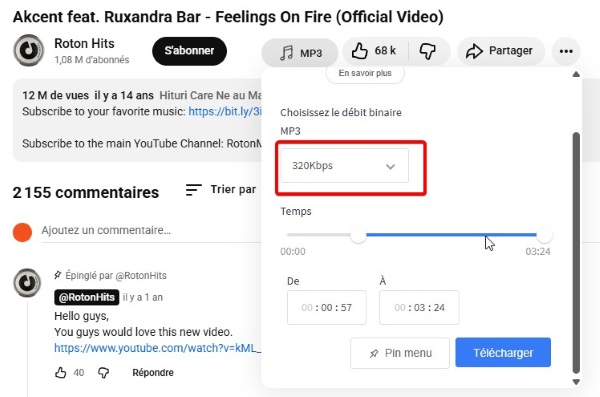The width and height of the screenshot is (600, 397).
Task: Click the '2 155 commentaires' heading
Action: (86, 192)
